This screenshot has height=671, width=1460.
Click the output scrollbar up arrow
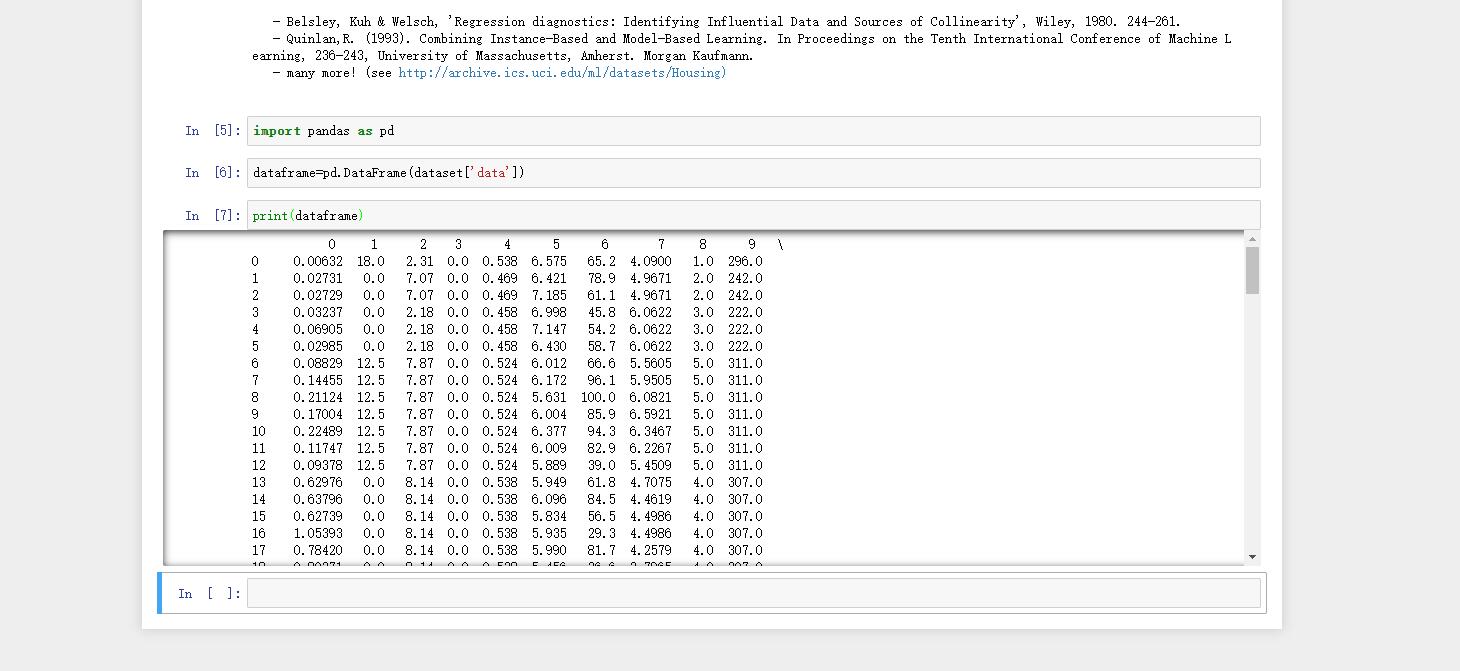(x=1252, y=239)
